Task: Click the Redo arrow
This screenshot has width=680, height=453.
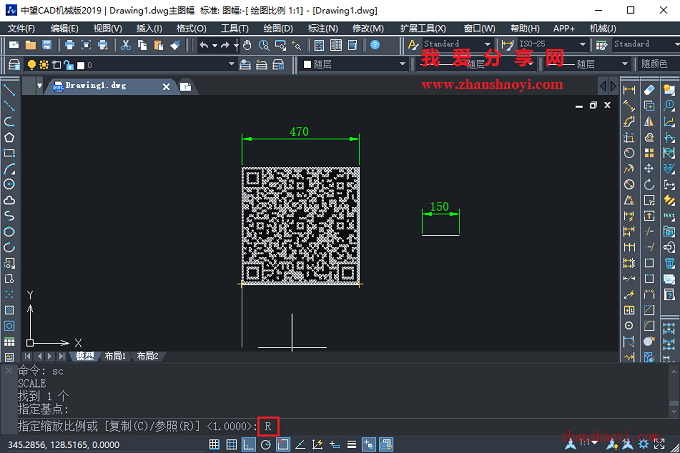Action: [225, 45]
